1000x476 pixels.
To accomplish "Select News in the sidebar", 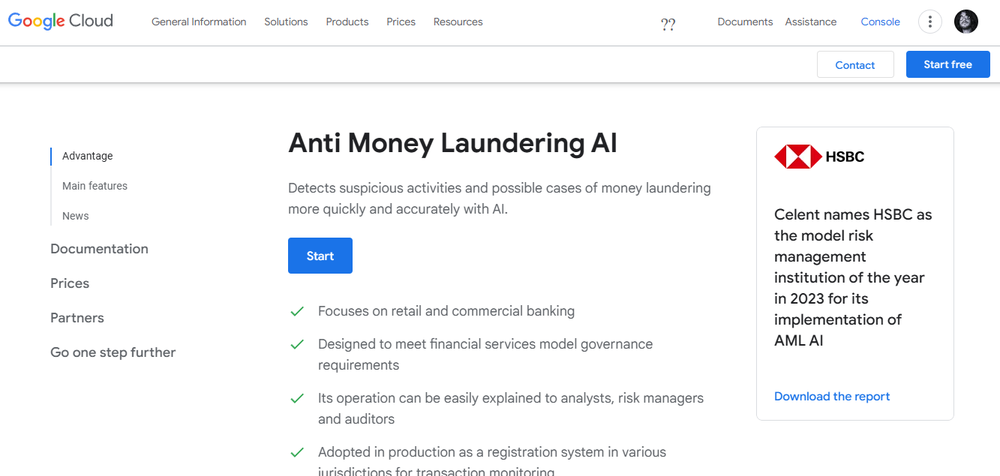I will pyautogui.click(x=75, y=216).
